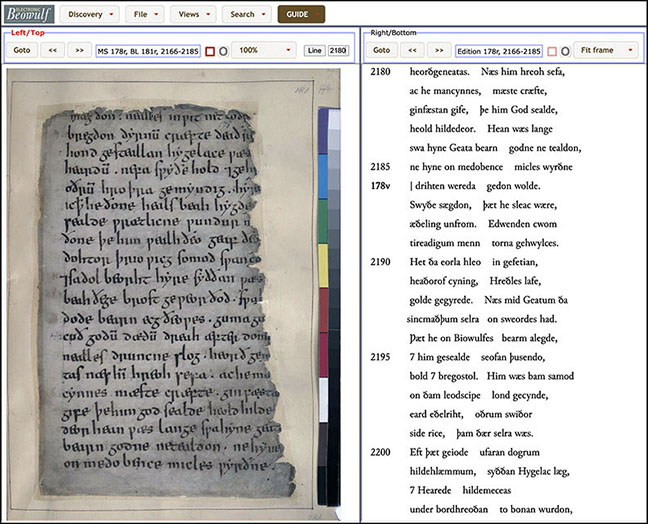Open the Fit frame dropdown
This screenshot has height=524, width=648.
[606, 50]
